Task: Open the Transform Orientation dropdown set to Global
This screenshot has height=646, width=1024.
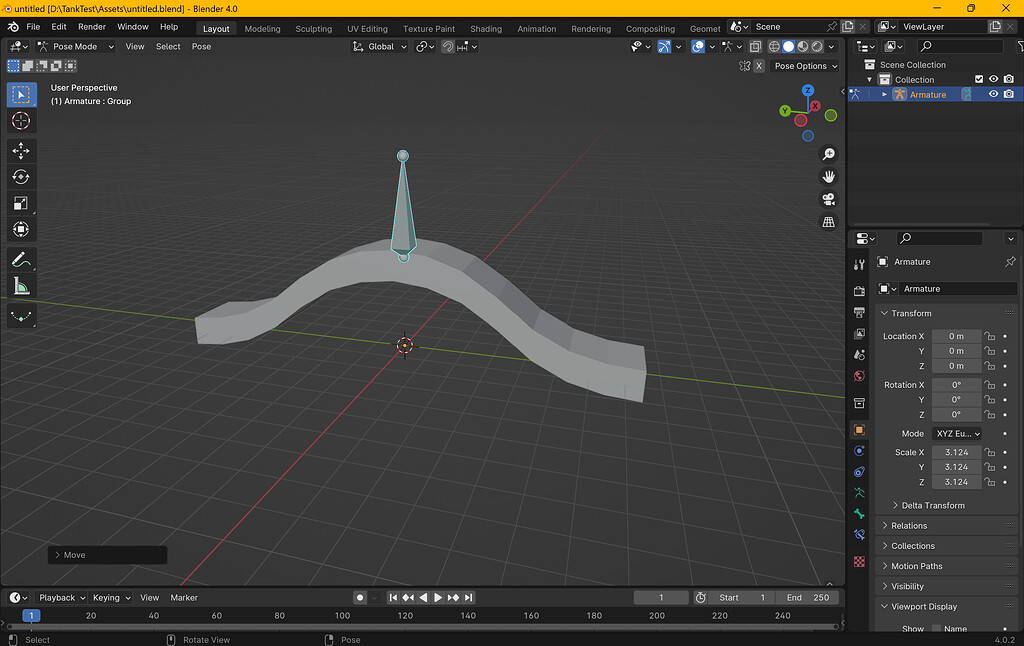Action: [x=380, y=46]
